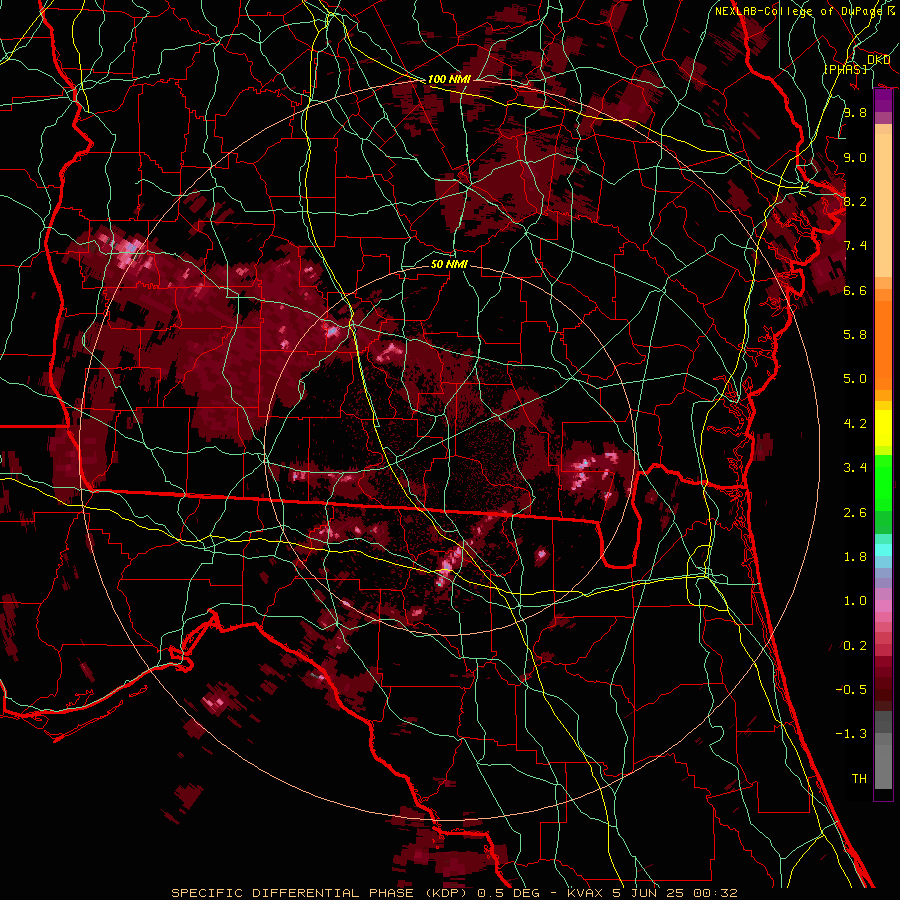900x900 pixels.
Task: Click the 7.4 value on the color scale
Action: point(855,246)
